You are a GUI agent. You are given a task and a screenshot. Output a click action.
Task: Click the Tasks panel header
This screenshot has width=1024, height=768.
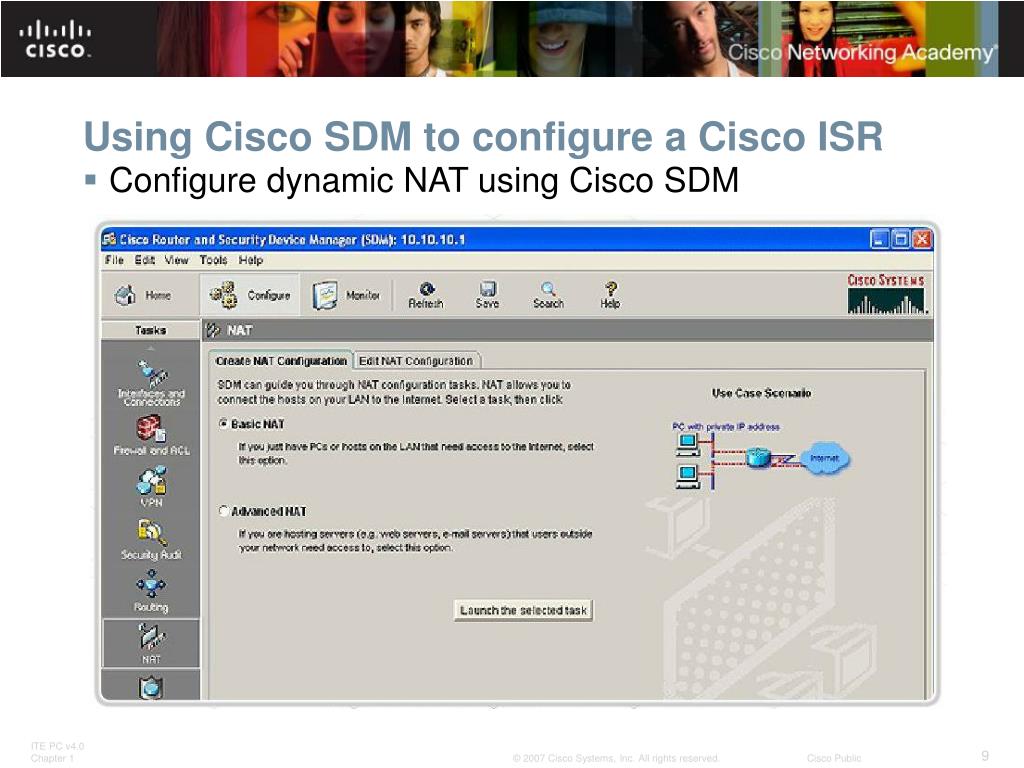pos(150,330)
